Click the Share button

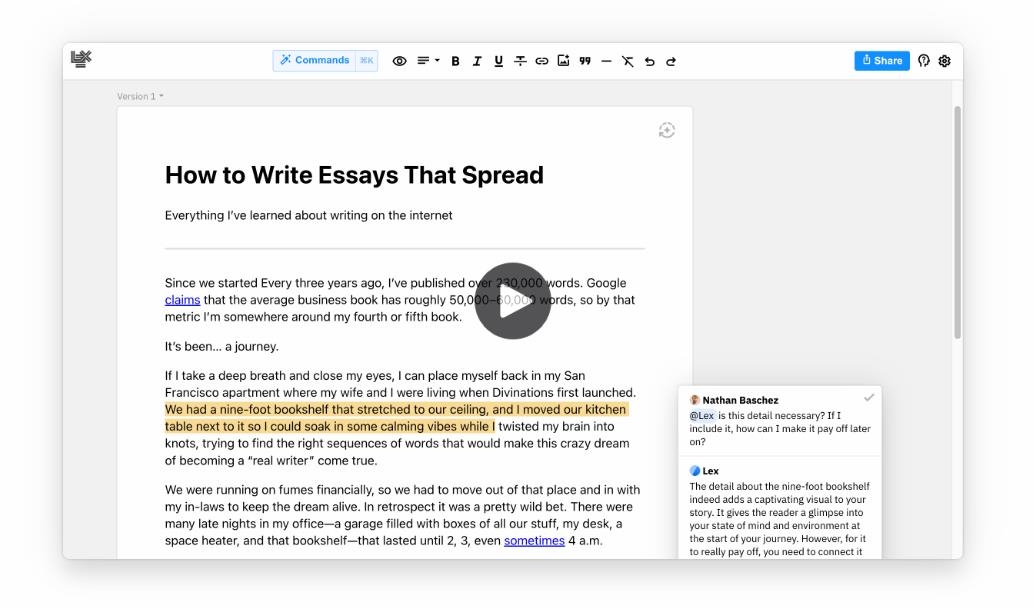pyautogui.click(x=881, y=61)
